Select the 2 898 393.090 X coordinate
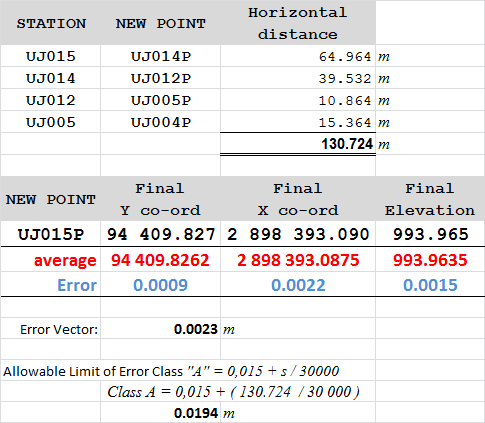This screenshot has height=423, width=485. 298,234
